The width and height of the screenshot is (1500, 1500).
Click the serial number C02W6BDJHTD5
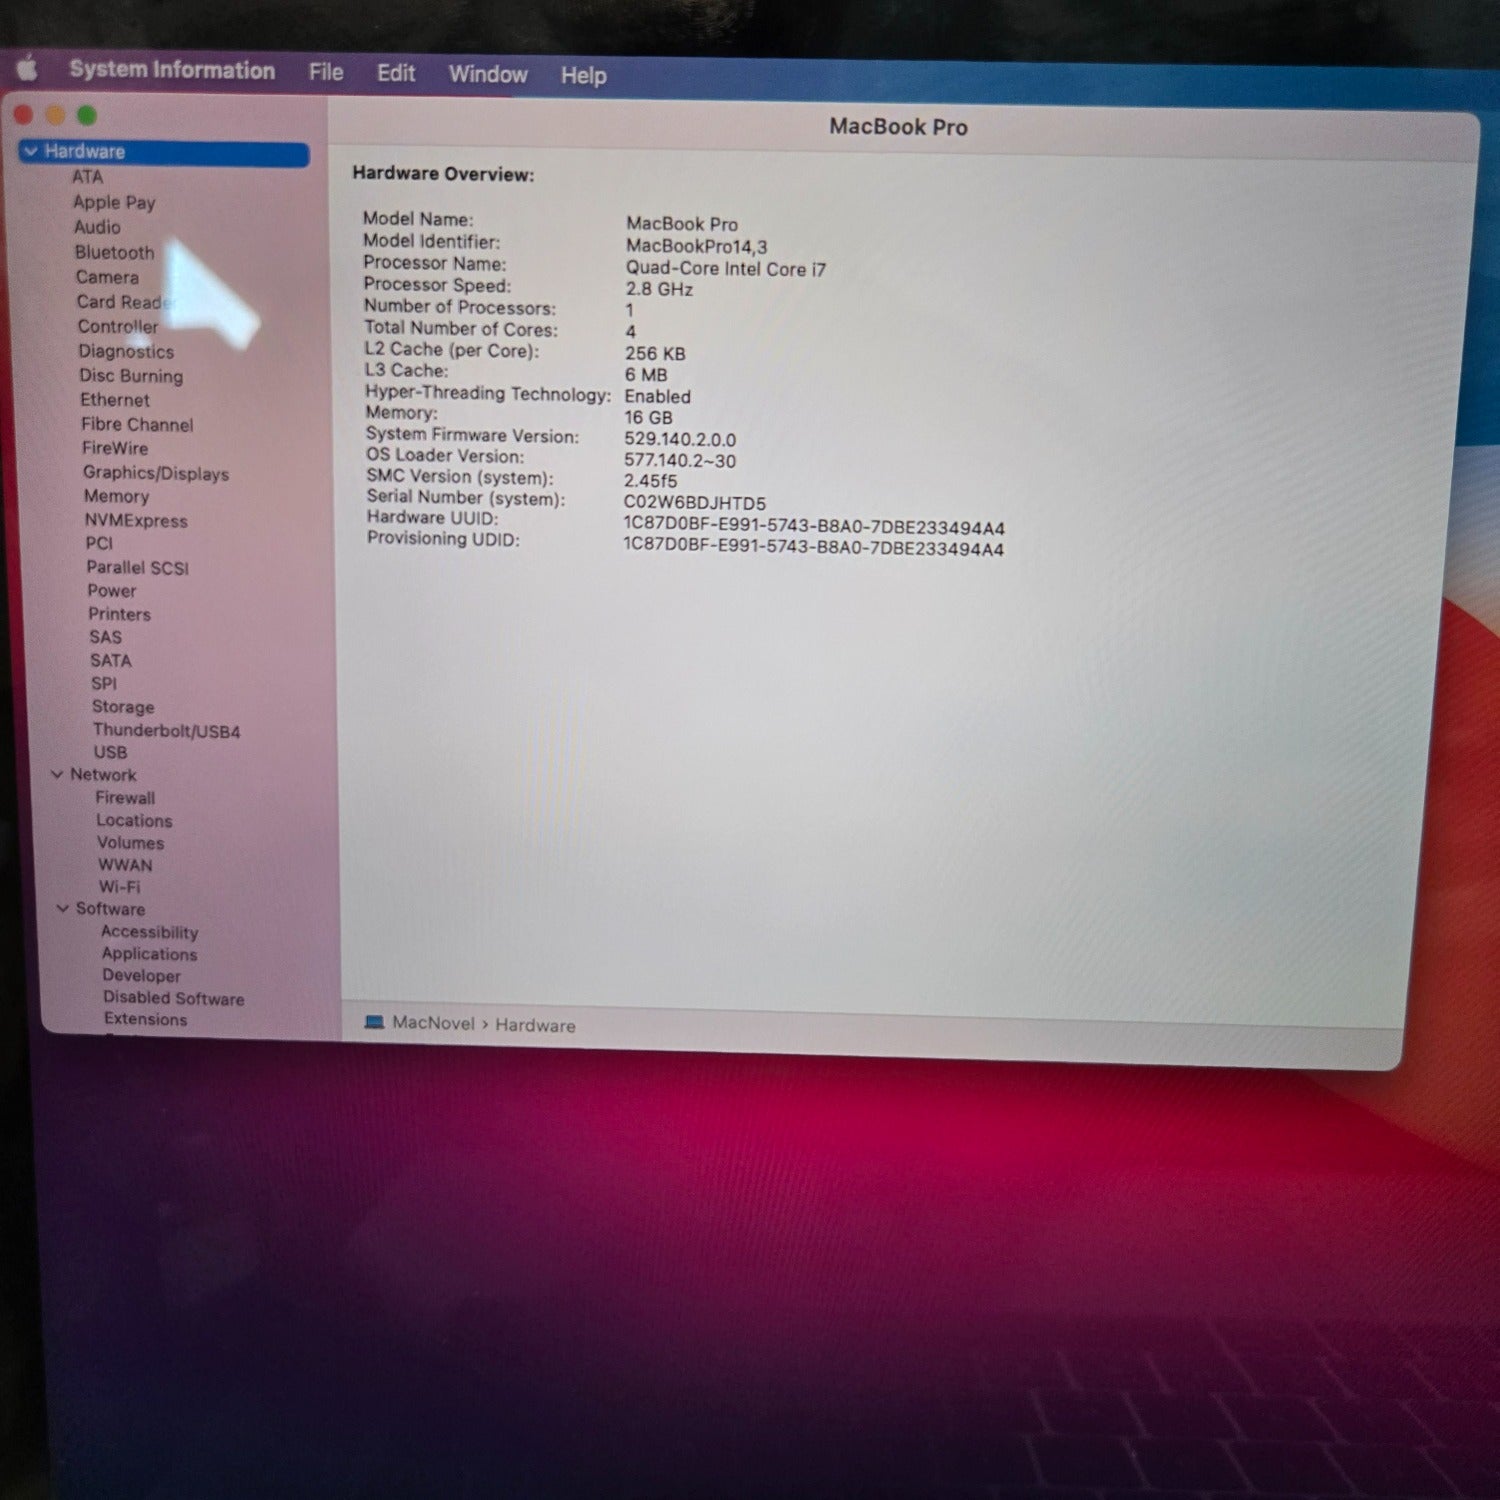pyautogui.click(x=694, y=503)
